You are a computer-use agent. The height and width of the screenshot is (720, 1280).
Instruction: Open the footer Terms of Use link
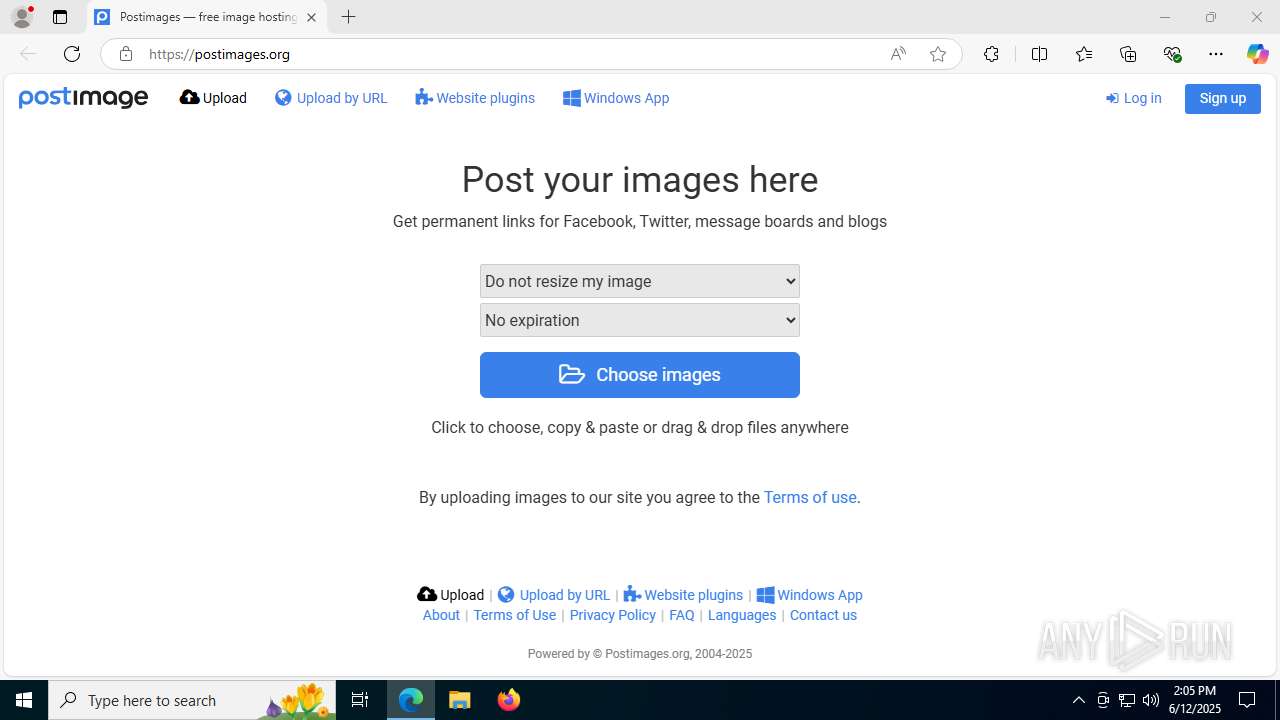pyautogui.click(x=514, y=615)
